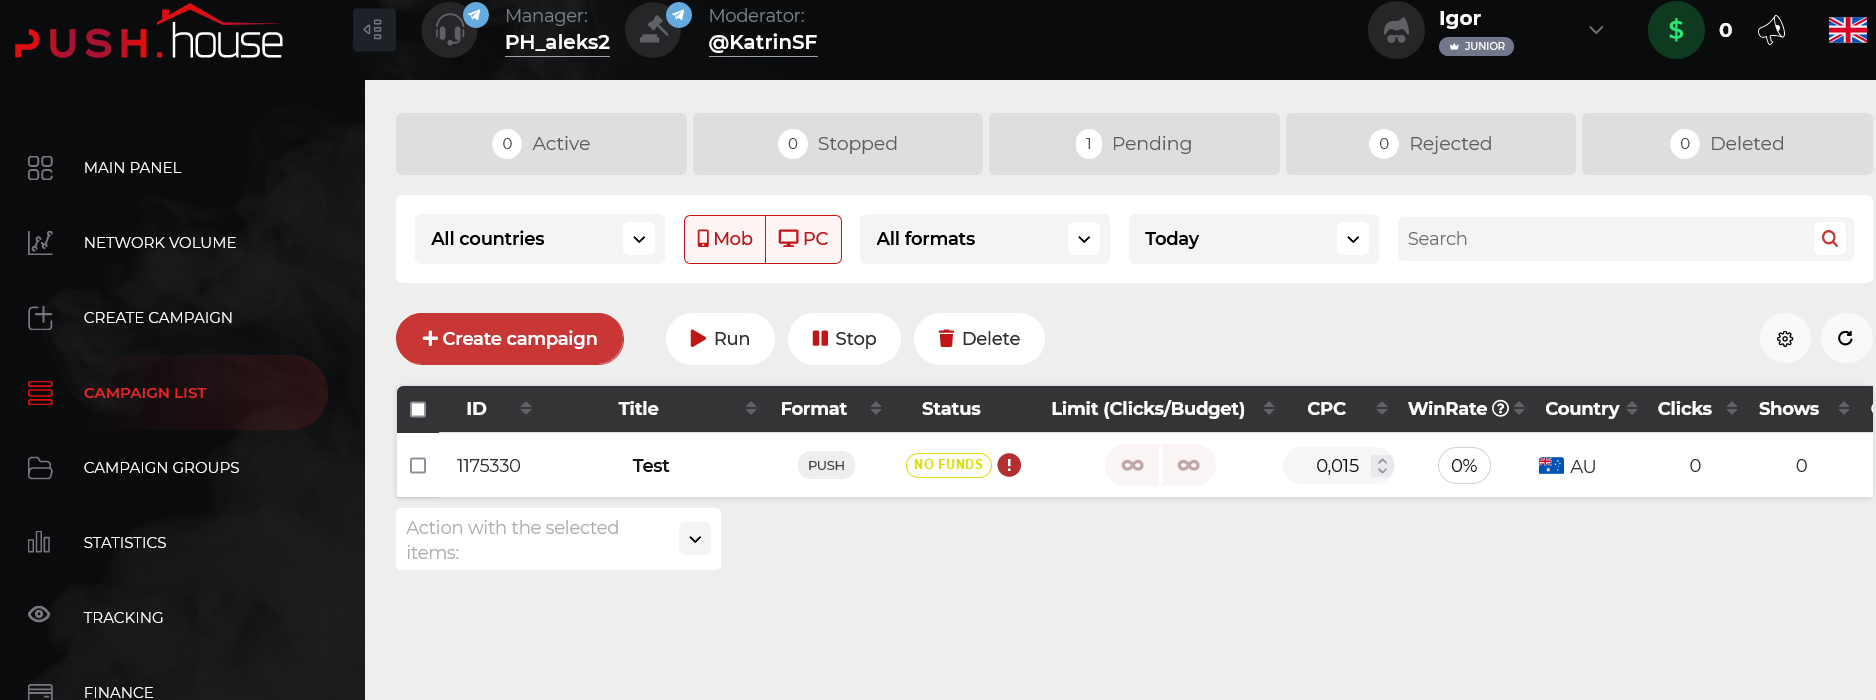Screen dimensions: 1876x700
Task: Open the table settings gear icon
Action: pyautogui.click(x=1785, y=339)
